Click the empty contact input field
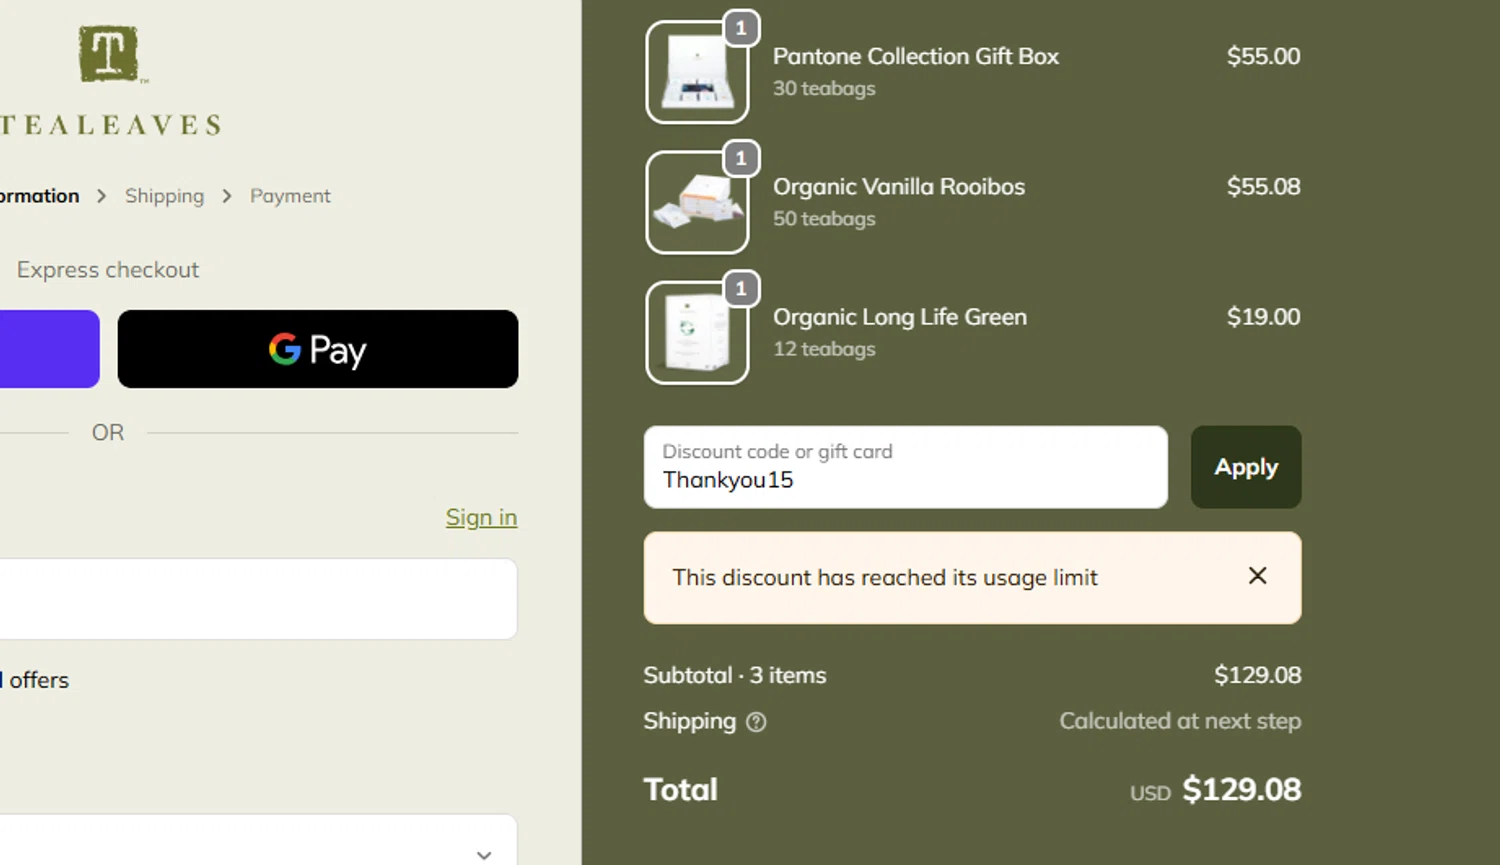Screen dimensions: 1500x865 click(258, 599)
